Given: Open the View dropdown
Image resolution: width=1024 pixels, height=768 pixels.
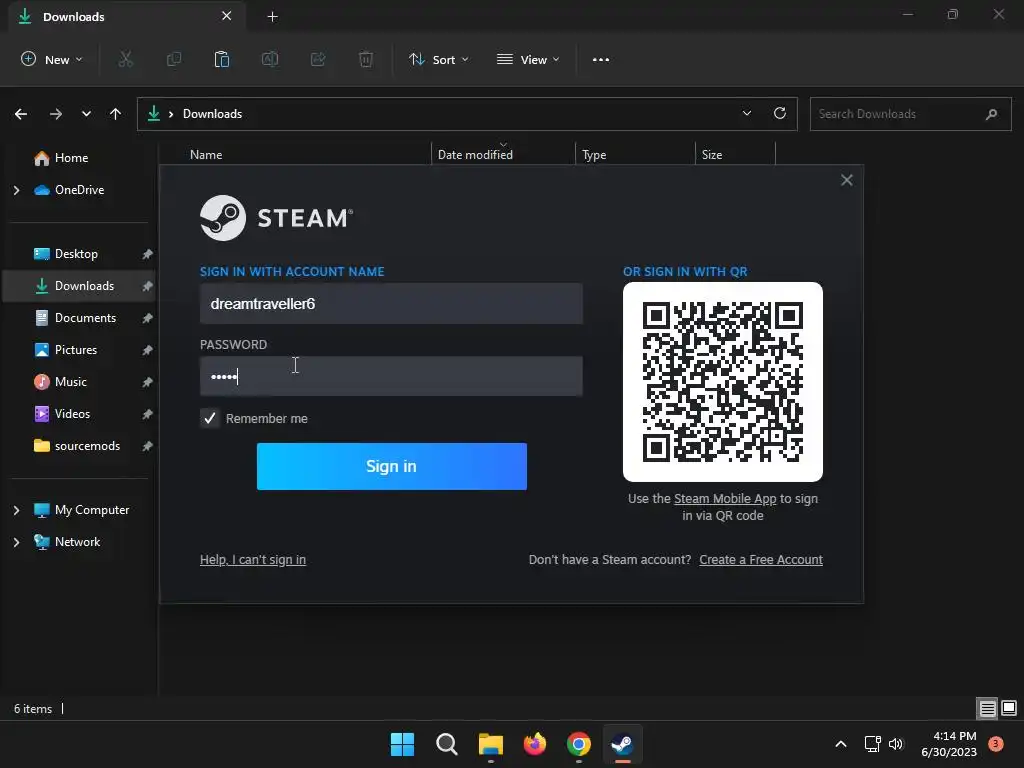Looking at the screenshot, I should 528,59.
